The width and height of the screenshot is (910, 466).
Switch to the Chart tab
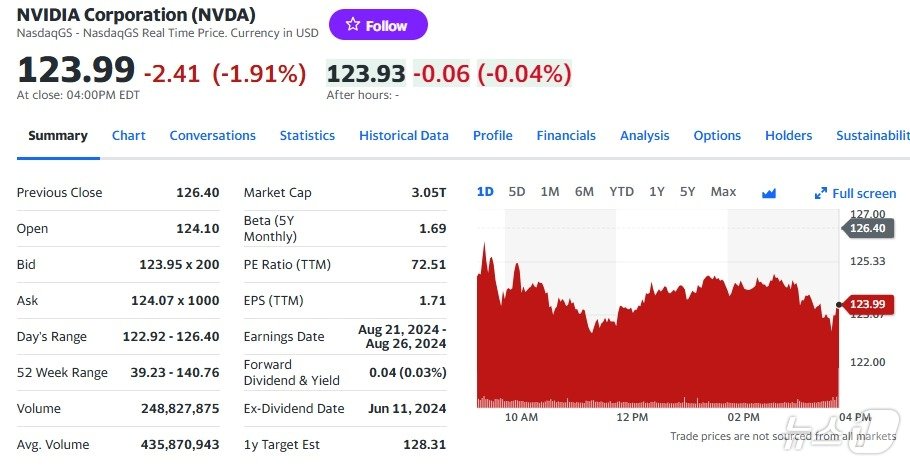(x=129, y=136)
